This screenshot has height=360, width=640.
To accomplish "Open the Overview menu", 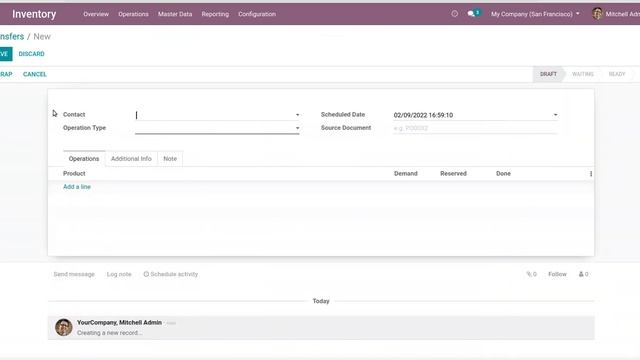I will point(96,14).
